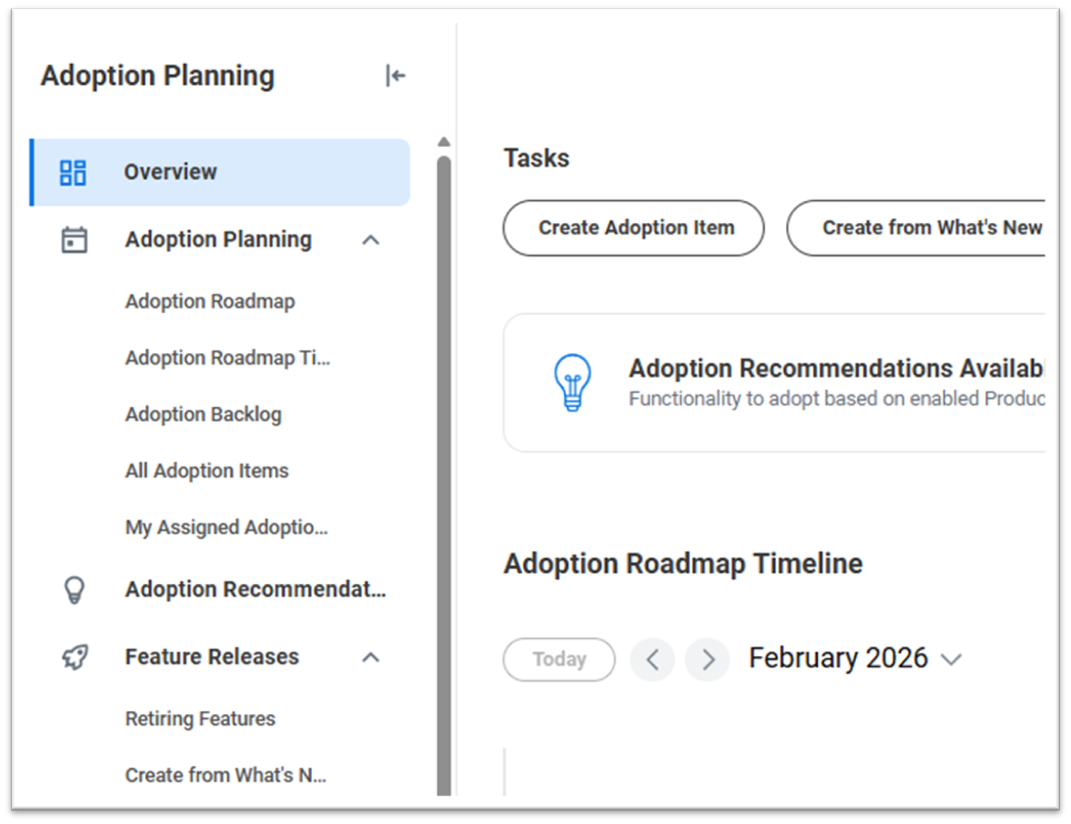
Task: Go to previous month with left arrow
Action: click(652, 660)
